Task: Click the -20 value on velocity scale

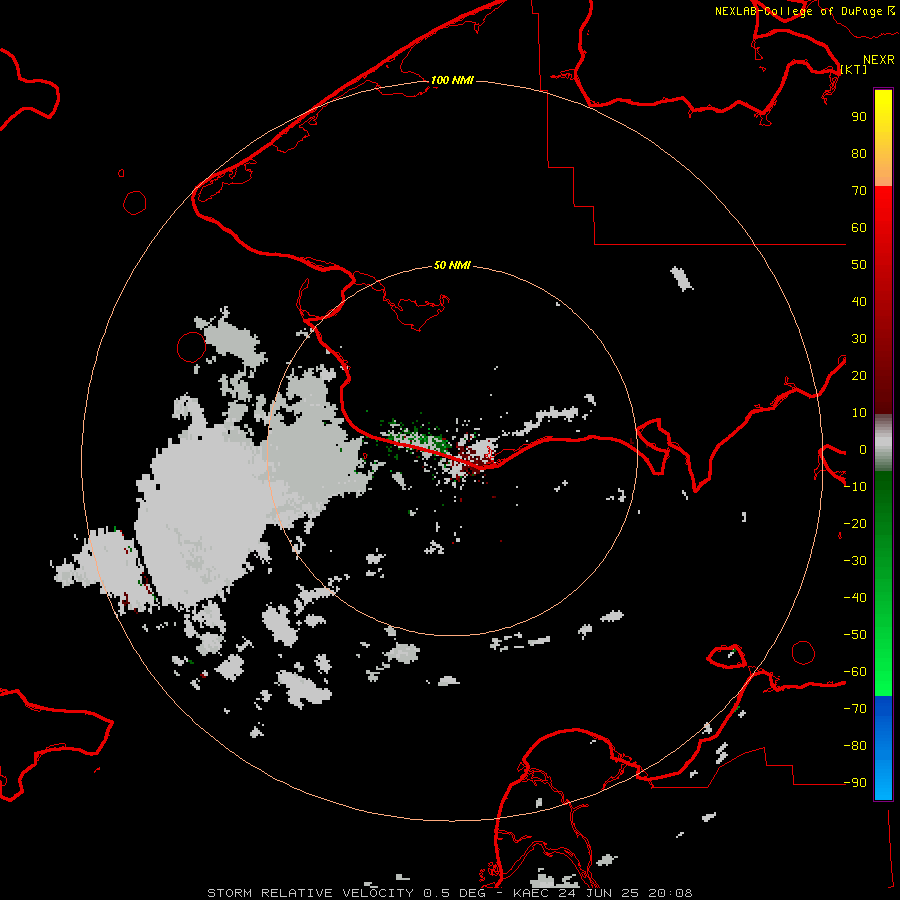Action: (x=855, y=524)
